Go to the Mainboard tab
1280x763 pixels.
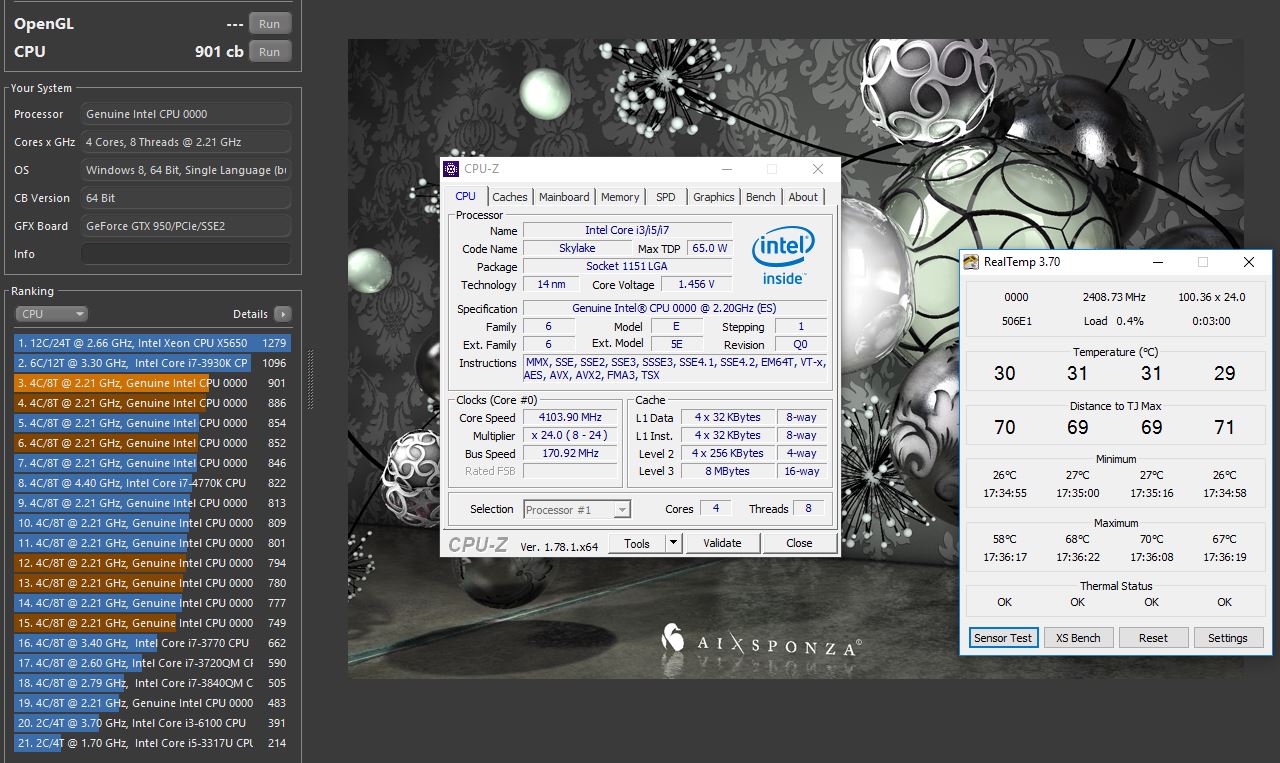564,197
